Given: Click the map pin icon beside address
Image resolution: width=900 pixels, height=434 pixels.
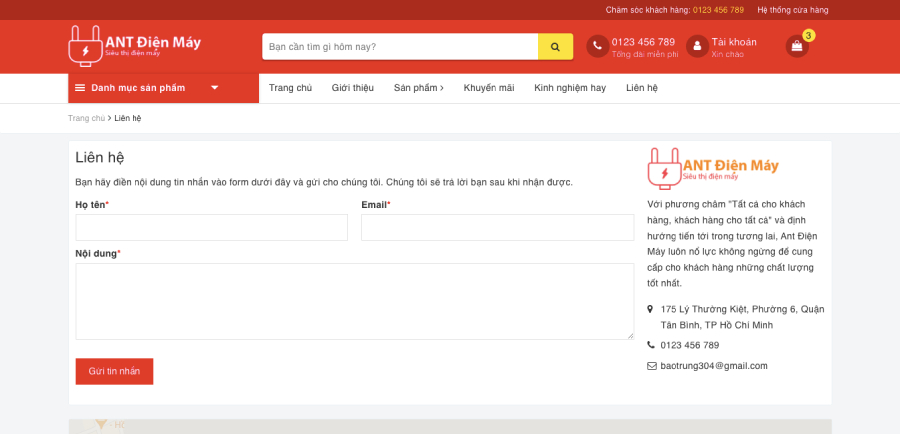Looking at the screenshot, I should 650,309.
